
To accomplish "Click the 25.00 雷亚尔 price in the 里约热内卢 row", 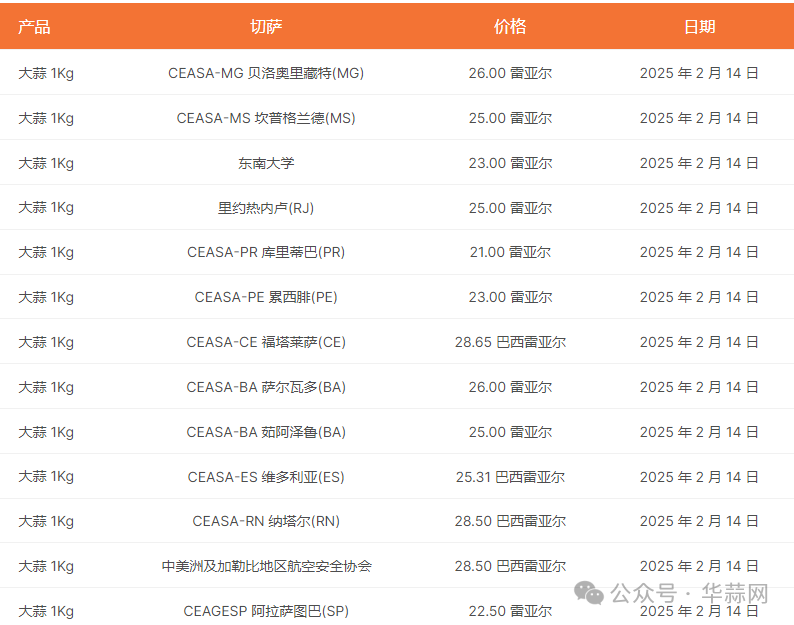I will (510, 208).
